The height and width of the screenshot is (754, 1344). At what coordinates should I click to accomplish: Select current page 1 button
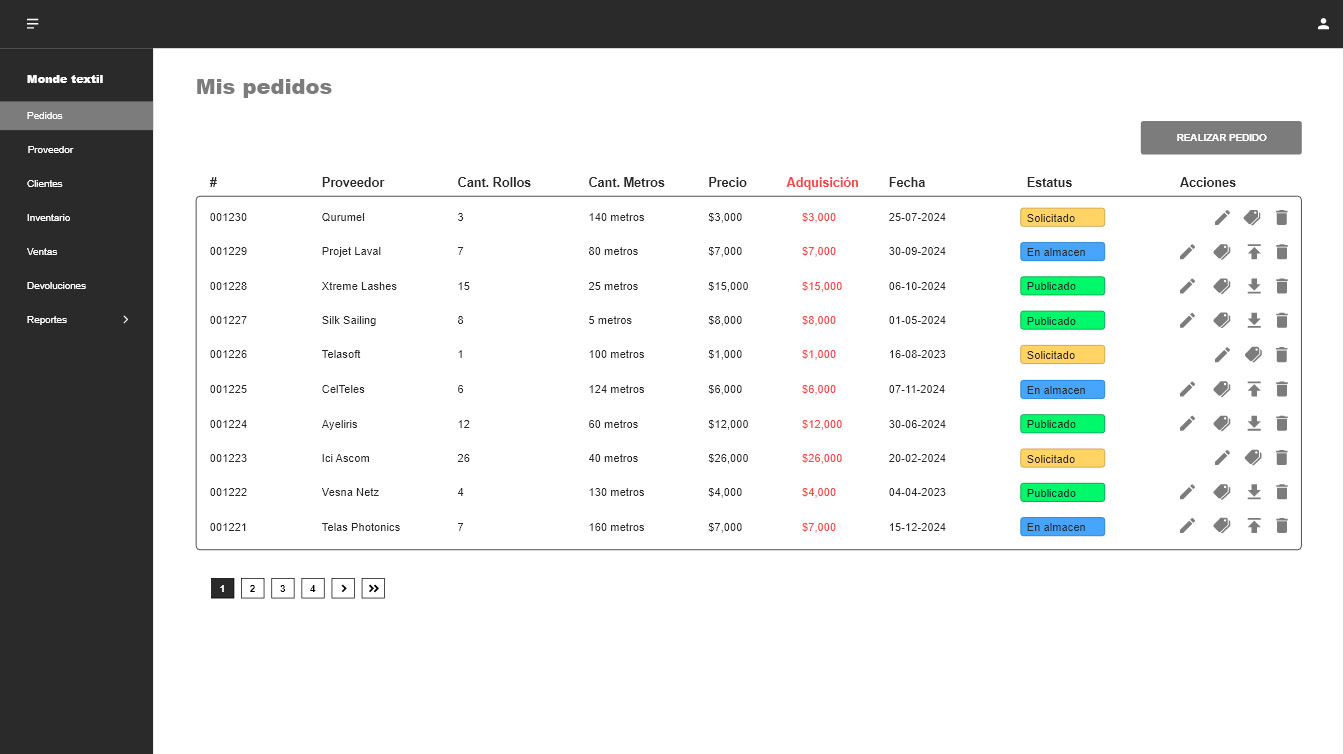click(x=222, y=588)
